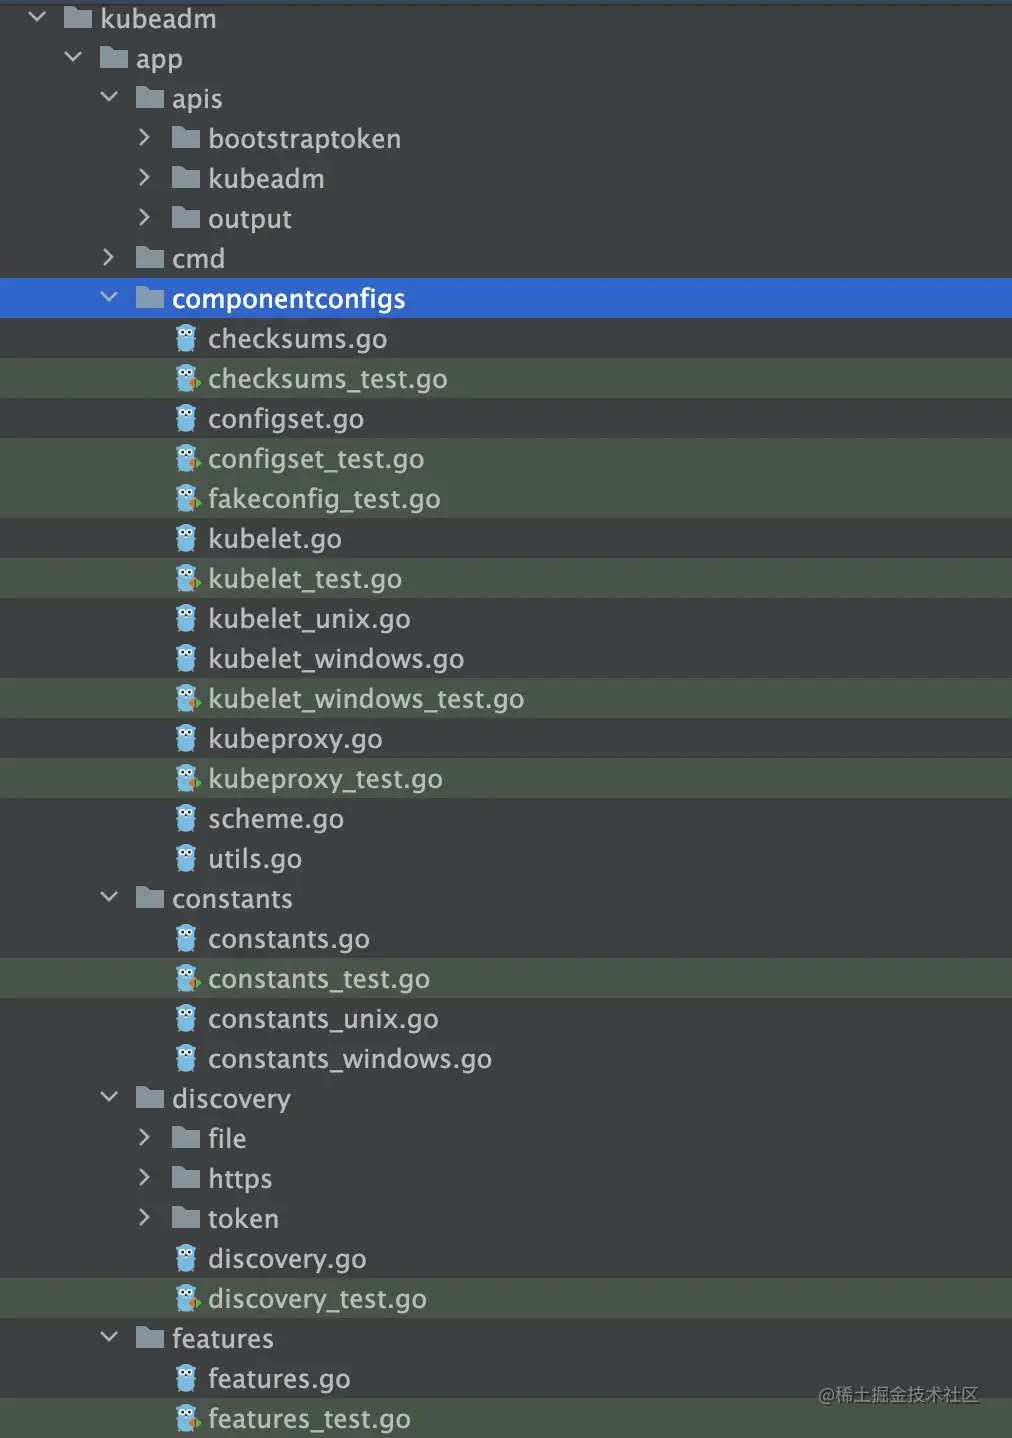
Task: Click the utils.go gopher icon
Action: pos(186,858)
